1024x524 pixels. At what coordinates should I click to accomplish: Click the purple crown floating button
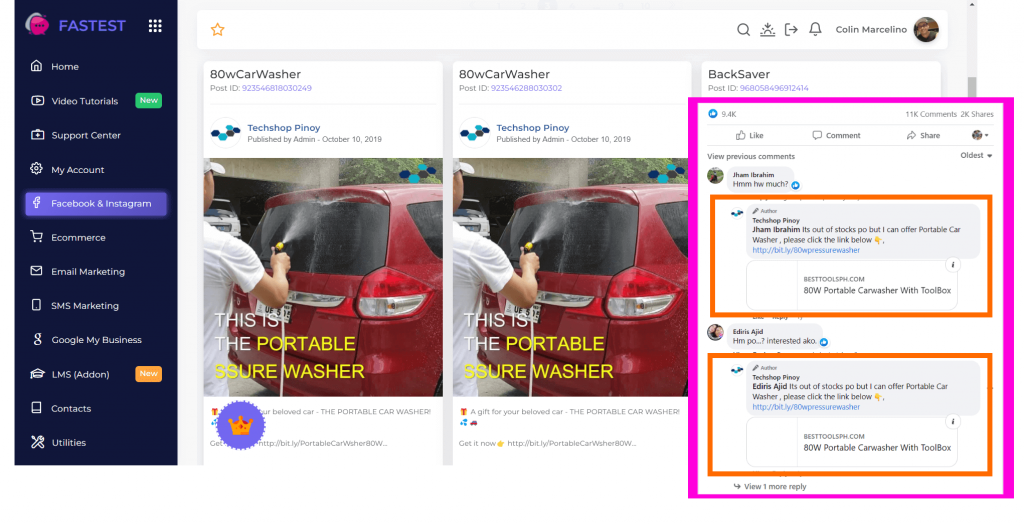pyautogui.click(x=240, y=425)
